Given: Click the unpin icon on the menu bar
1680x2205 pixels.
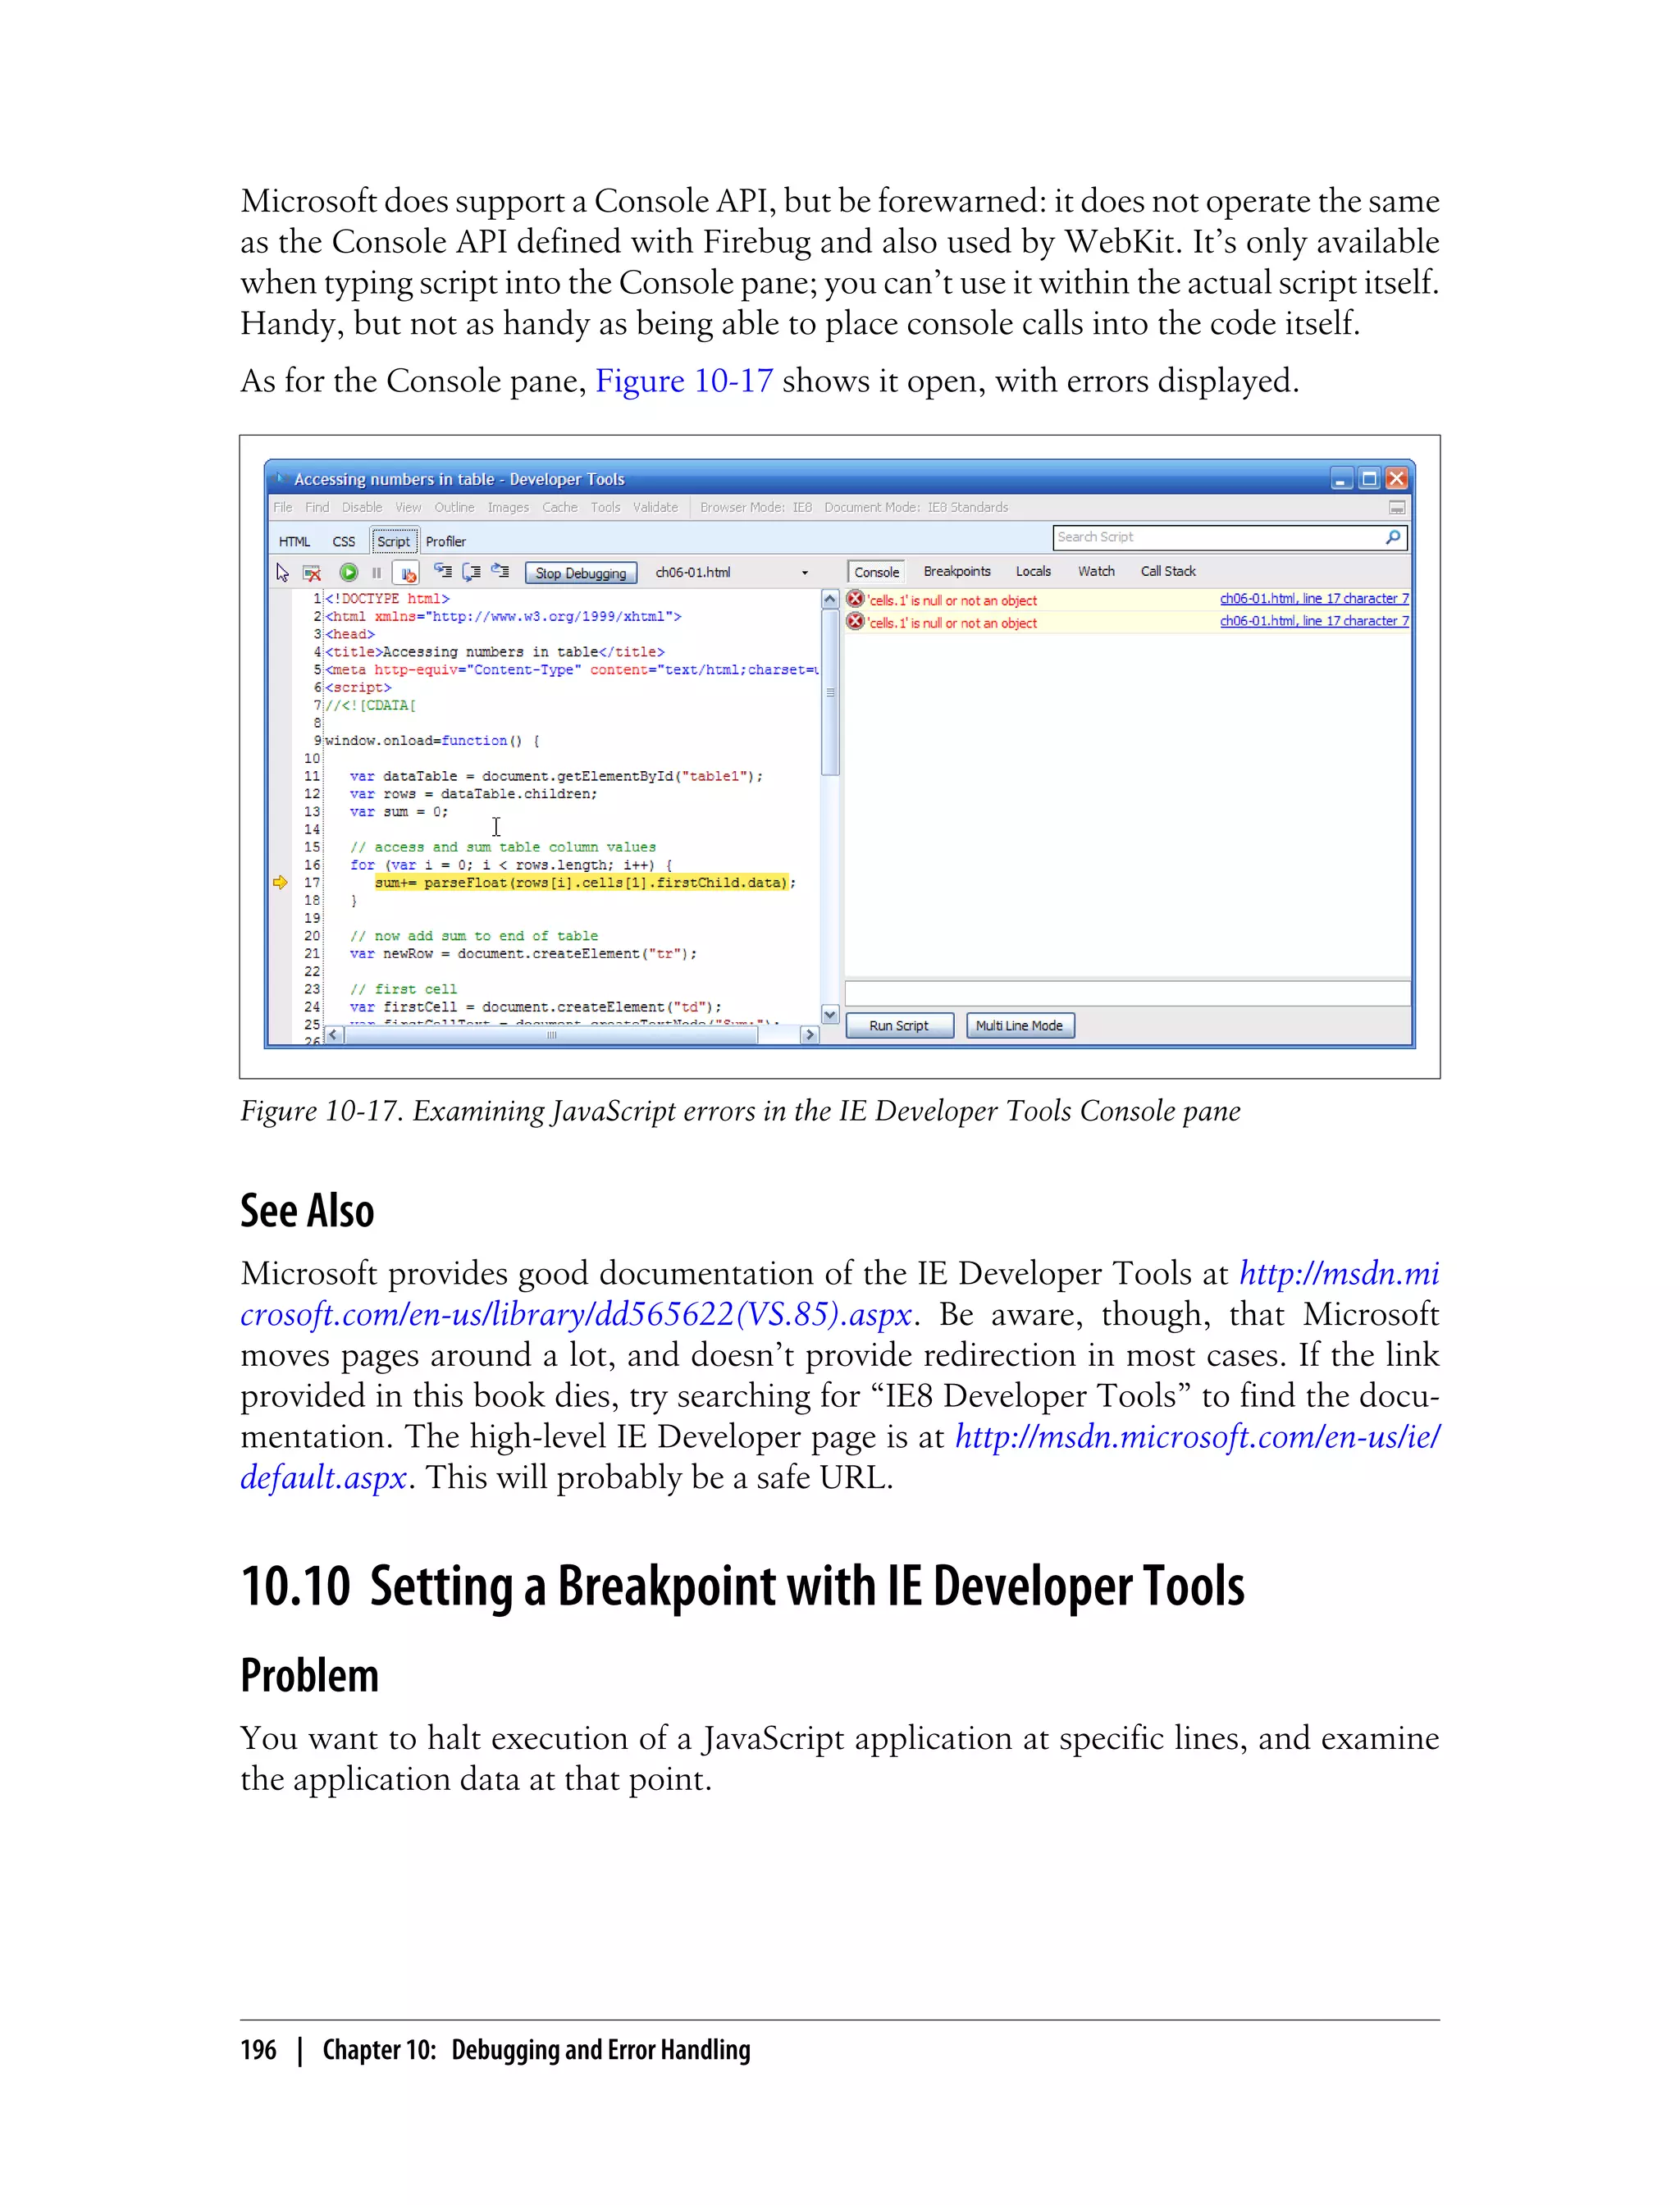Looking at the screenshot, I should click(1396, 507).
